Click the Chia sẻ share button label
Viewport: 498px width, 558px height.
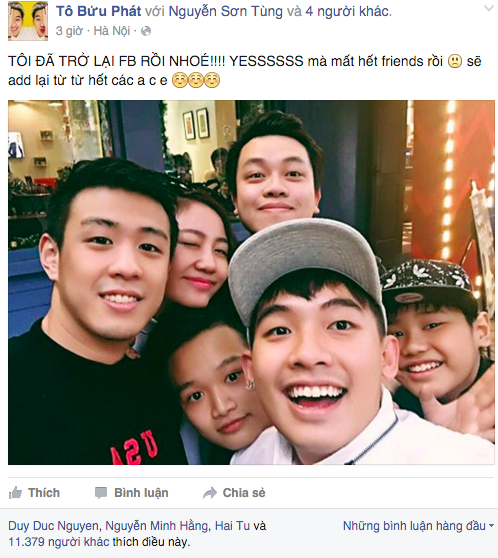click(244, 493)
